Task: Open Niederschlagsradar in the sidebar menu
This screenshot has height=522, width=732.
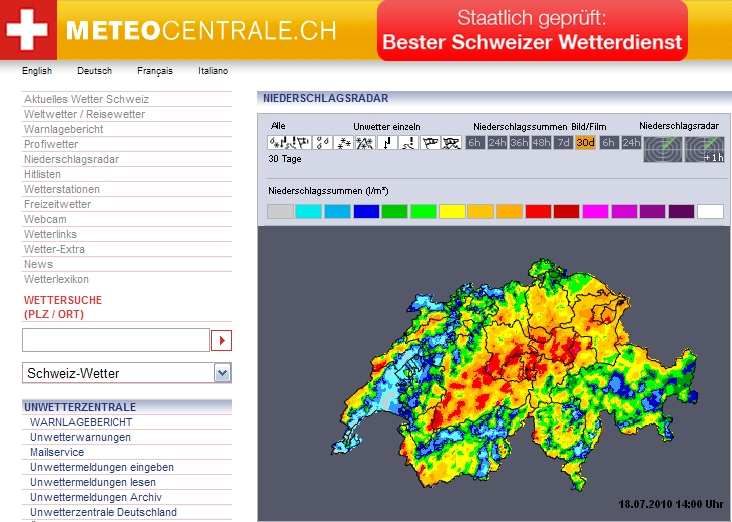Action: coord(71,159)
